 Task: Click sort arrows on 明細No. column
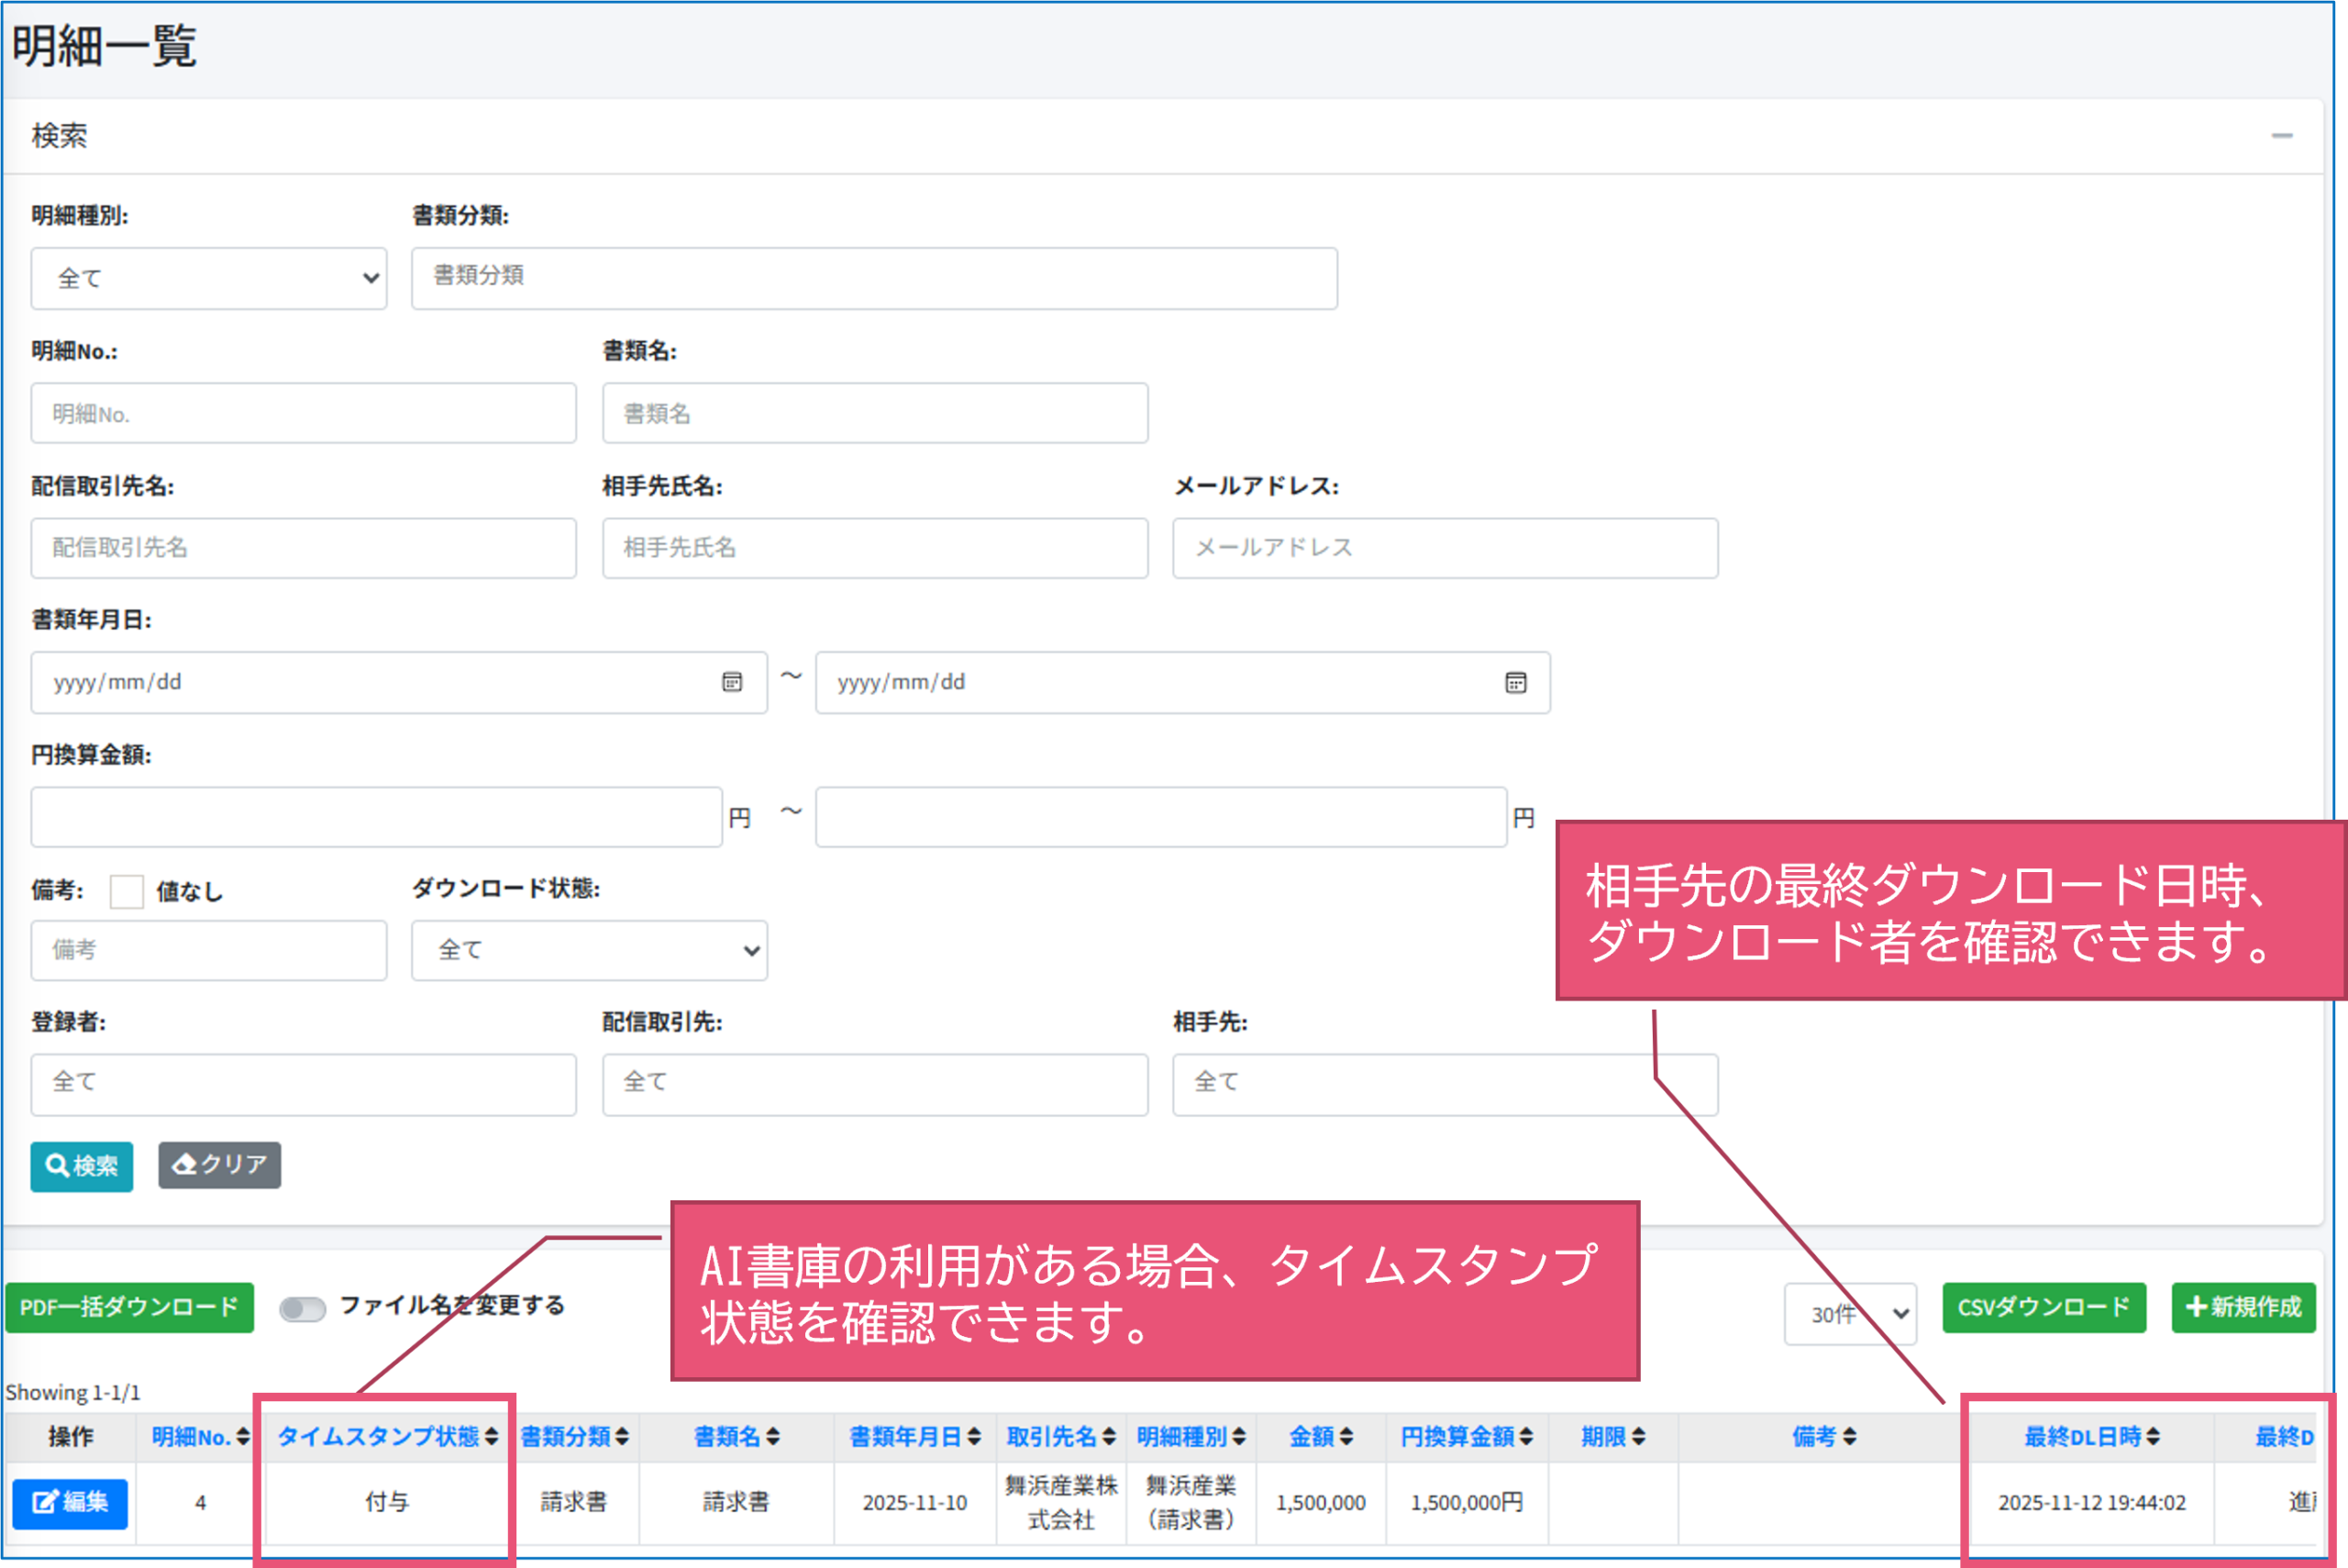(243, 1437)
